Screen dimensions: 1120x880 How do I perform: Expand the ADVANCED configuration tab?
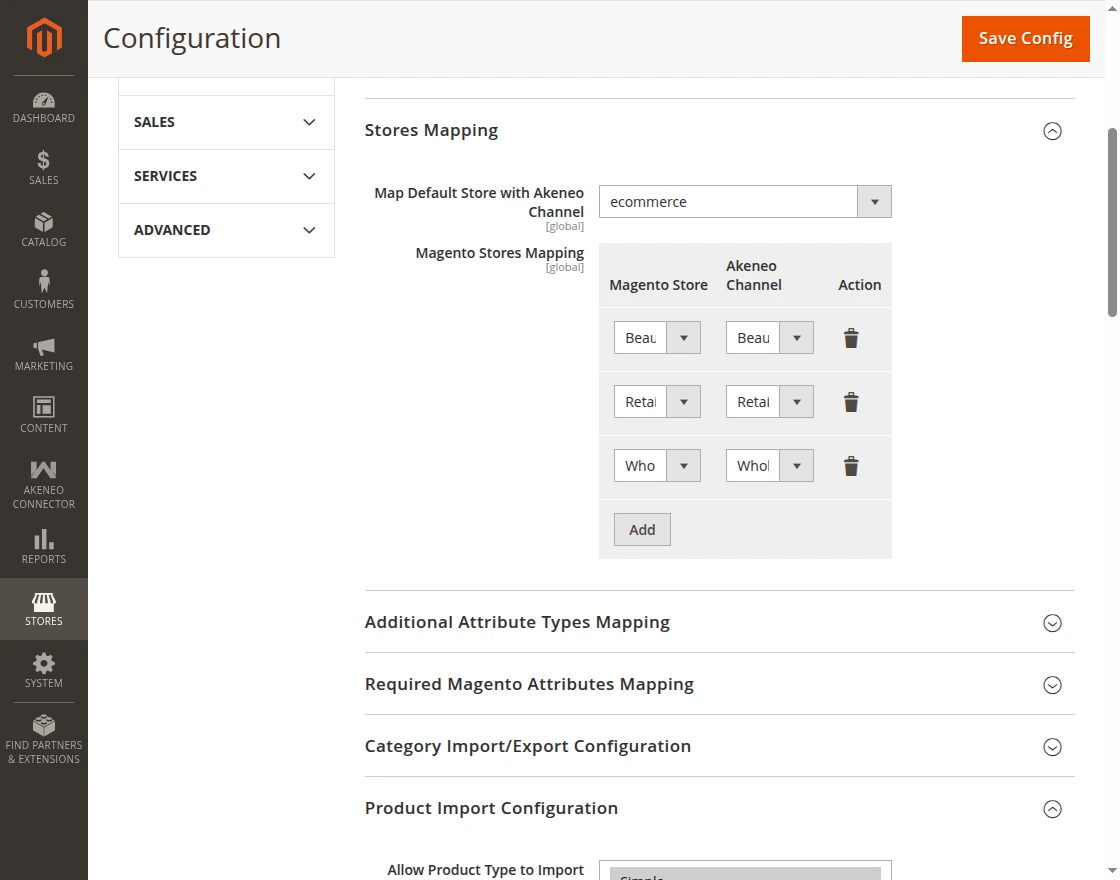click(x=226, y=230)
